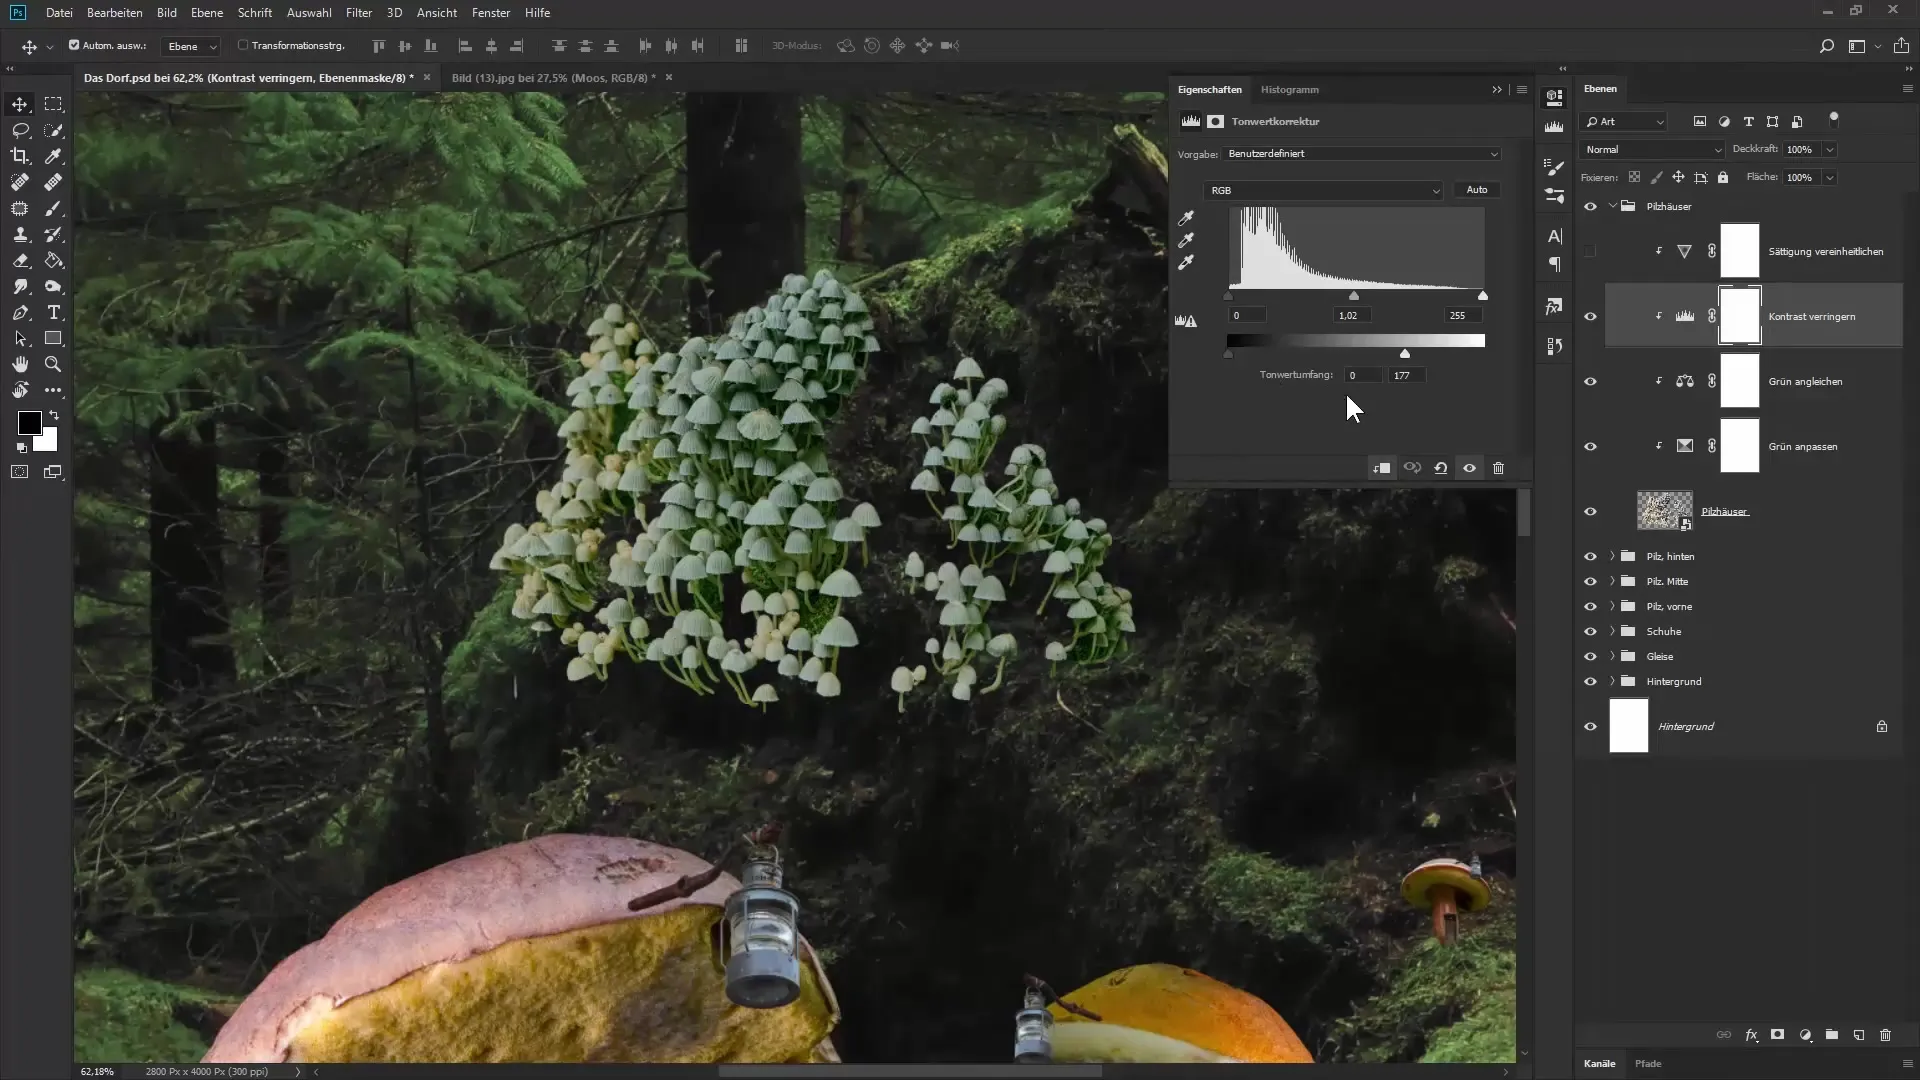This screenshot has width=1920, height=1080.
Task: Open the Hilfe menu
Action: pos(537,13)
